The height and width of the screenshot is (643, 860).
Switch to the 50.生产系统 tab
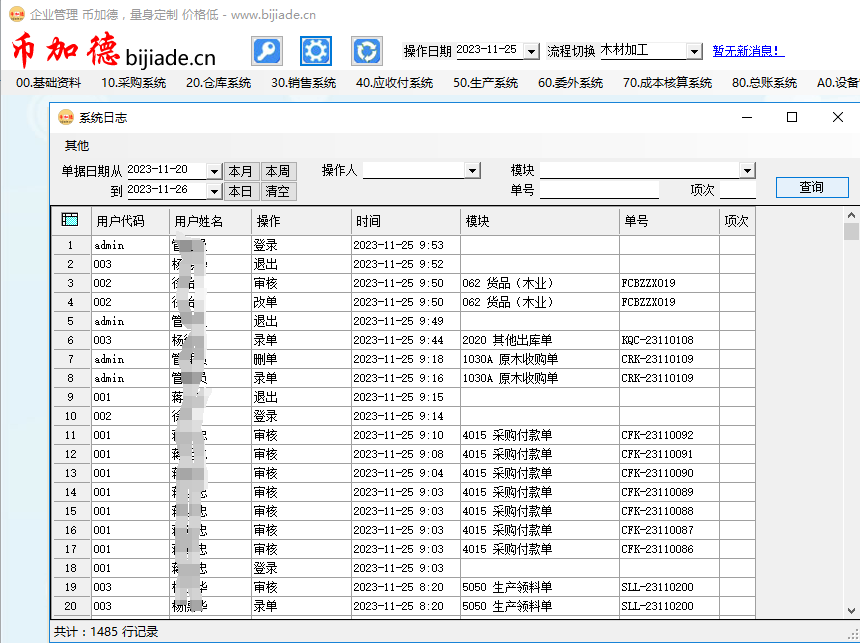pyautogui.click(x=488, y=84)
